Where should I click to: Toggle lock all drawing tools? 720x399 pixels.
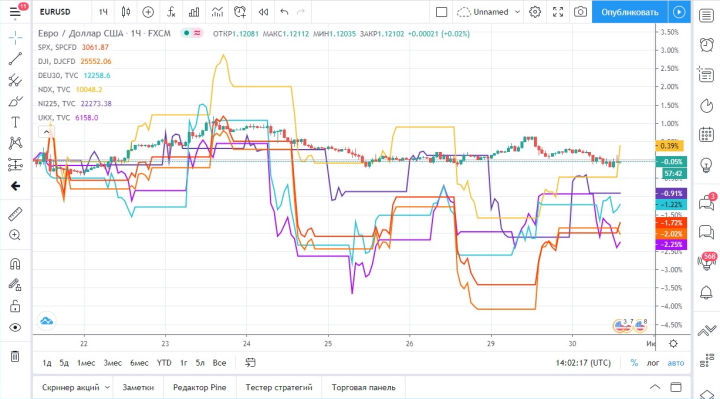(x=15, y=306)
